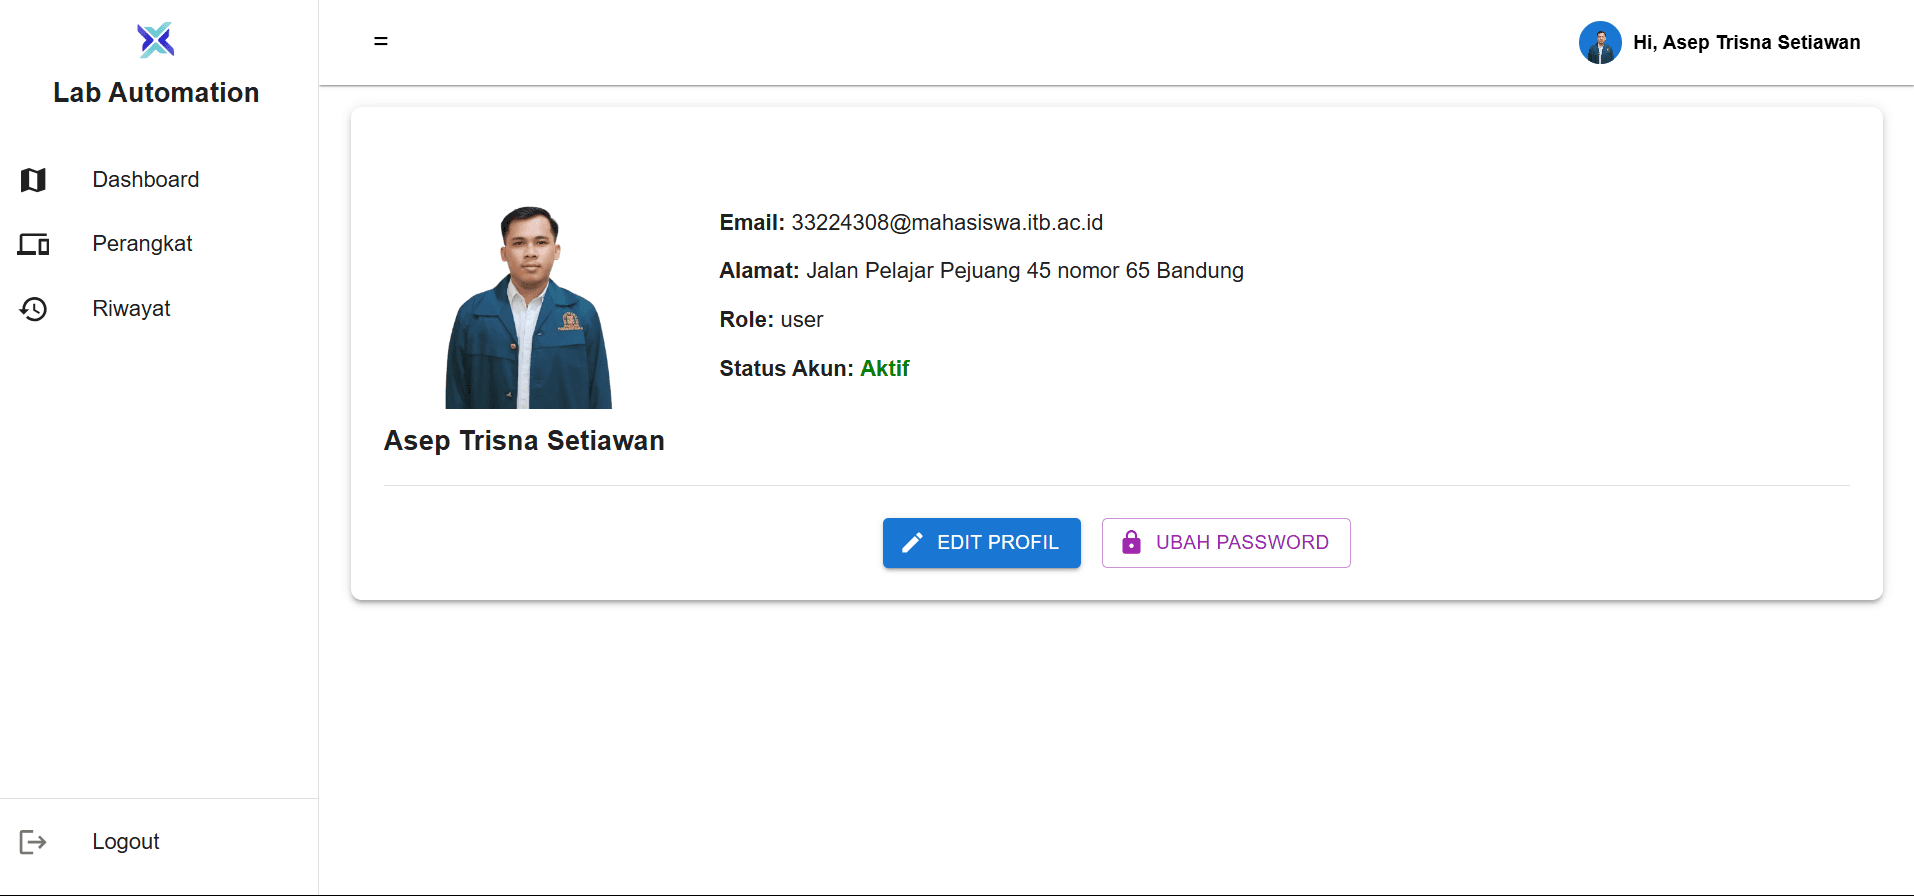Click the Logout exit icon
The image size is (1914, 896).
33,842
